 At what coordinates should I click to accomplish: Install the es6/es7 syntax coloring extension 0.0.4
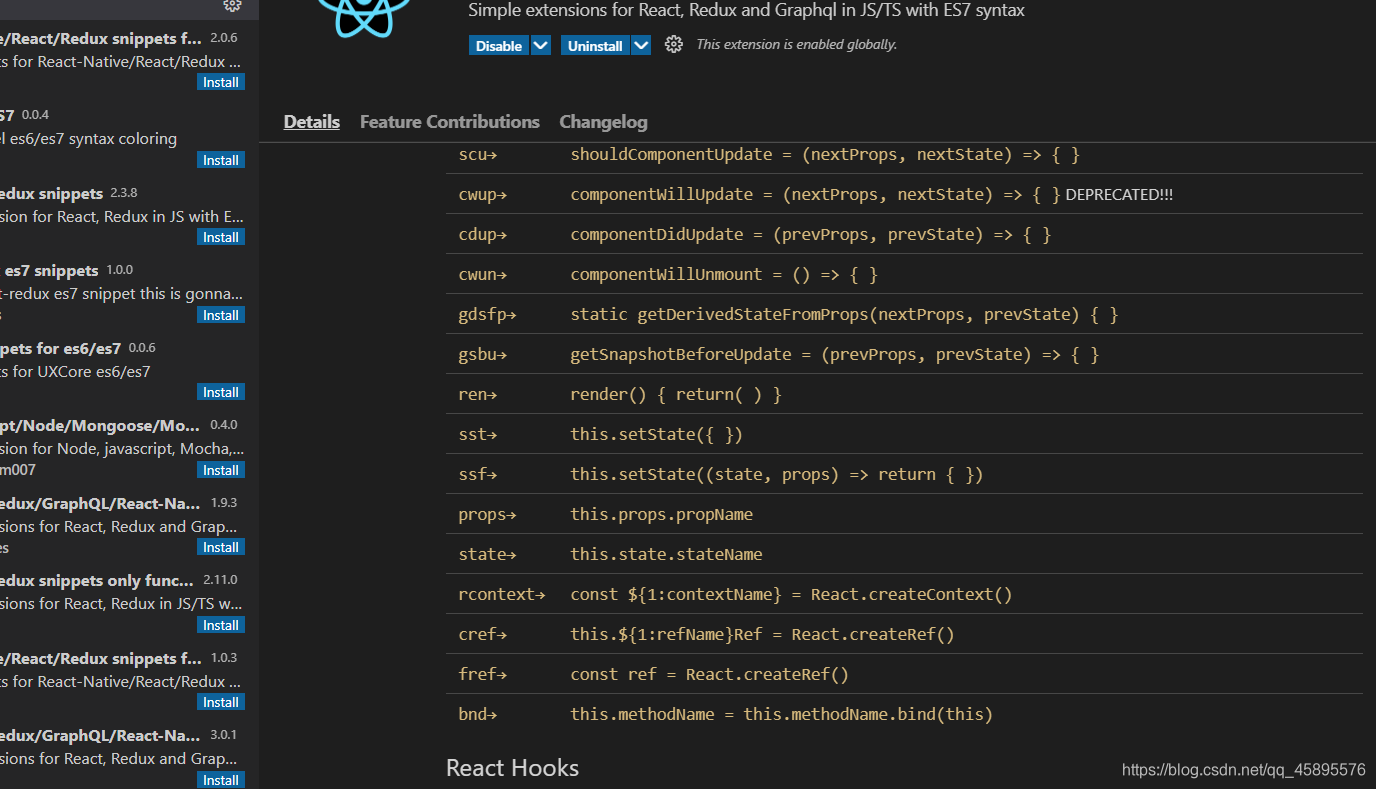point(221,160)
